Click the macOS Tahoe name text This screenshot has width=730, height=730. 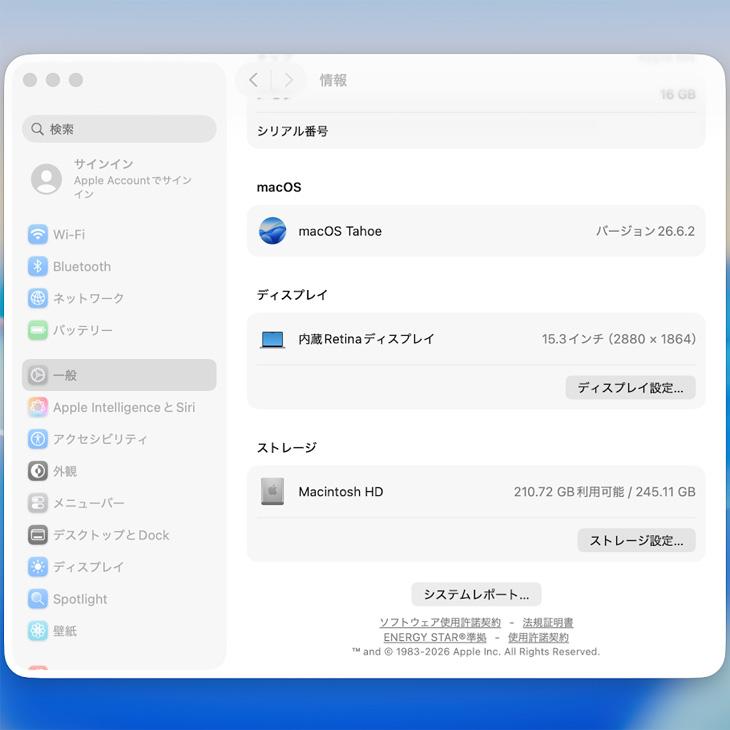coord(340,231)
